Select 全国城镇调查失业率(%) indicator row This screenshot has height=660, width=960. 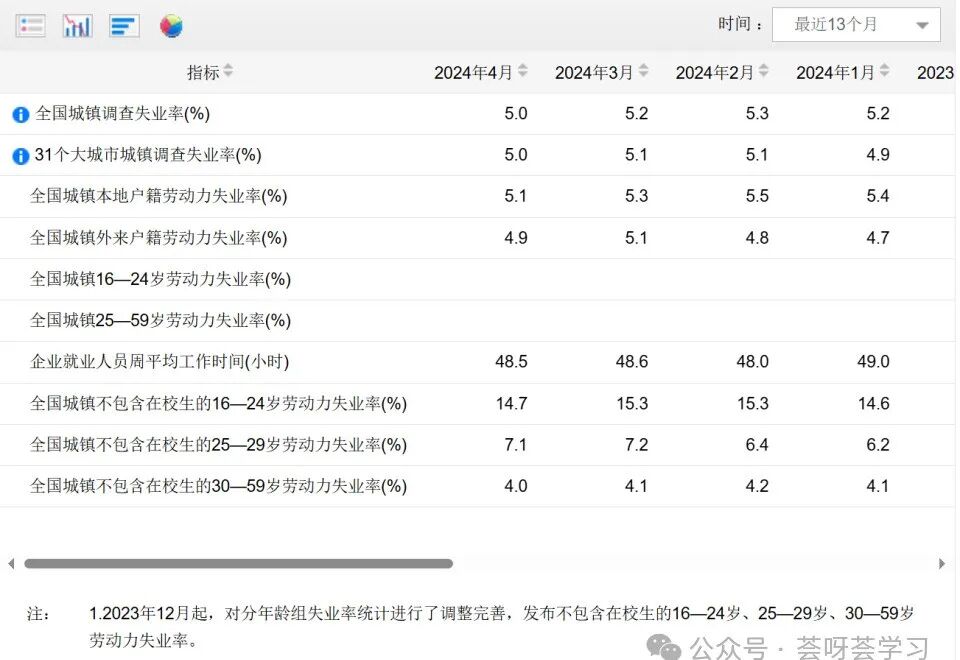[122, 113]
